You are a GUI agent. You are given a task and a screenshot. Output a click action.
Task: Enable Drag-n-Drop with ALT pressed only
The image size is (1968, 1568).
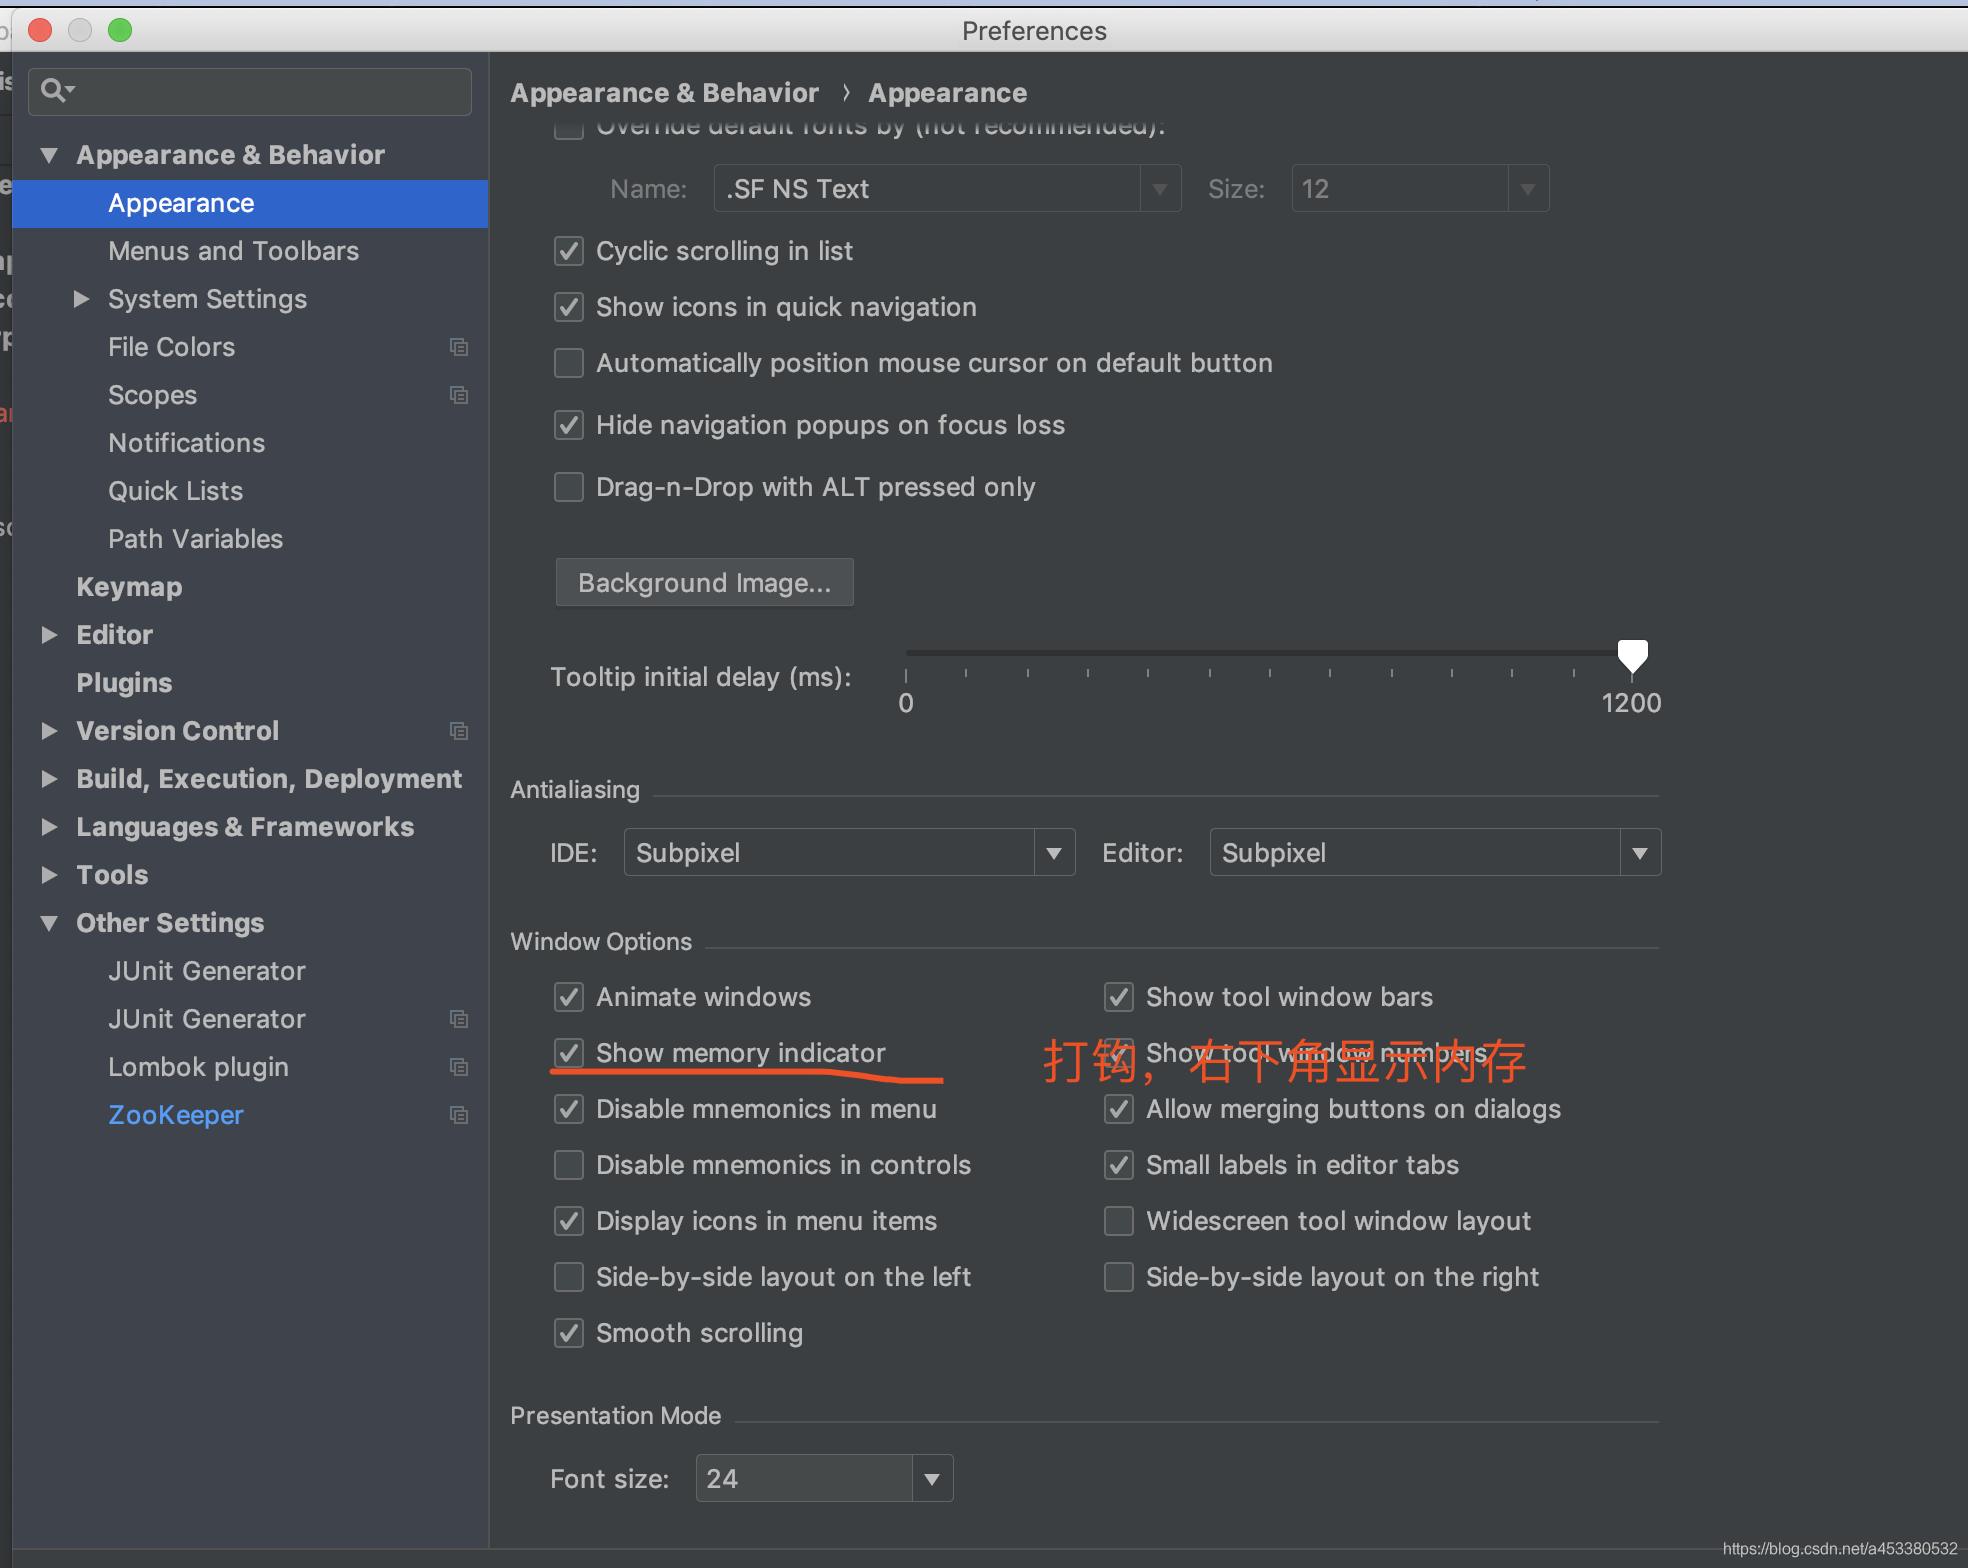569,487
